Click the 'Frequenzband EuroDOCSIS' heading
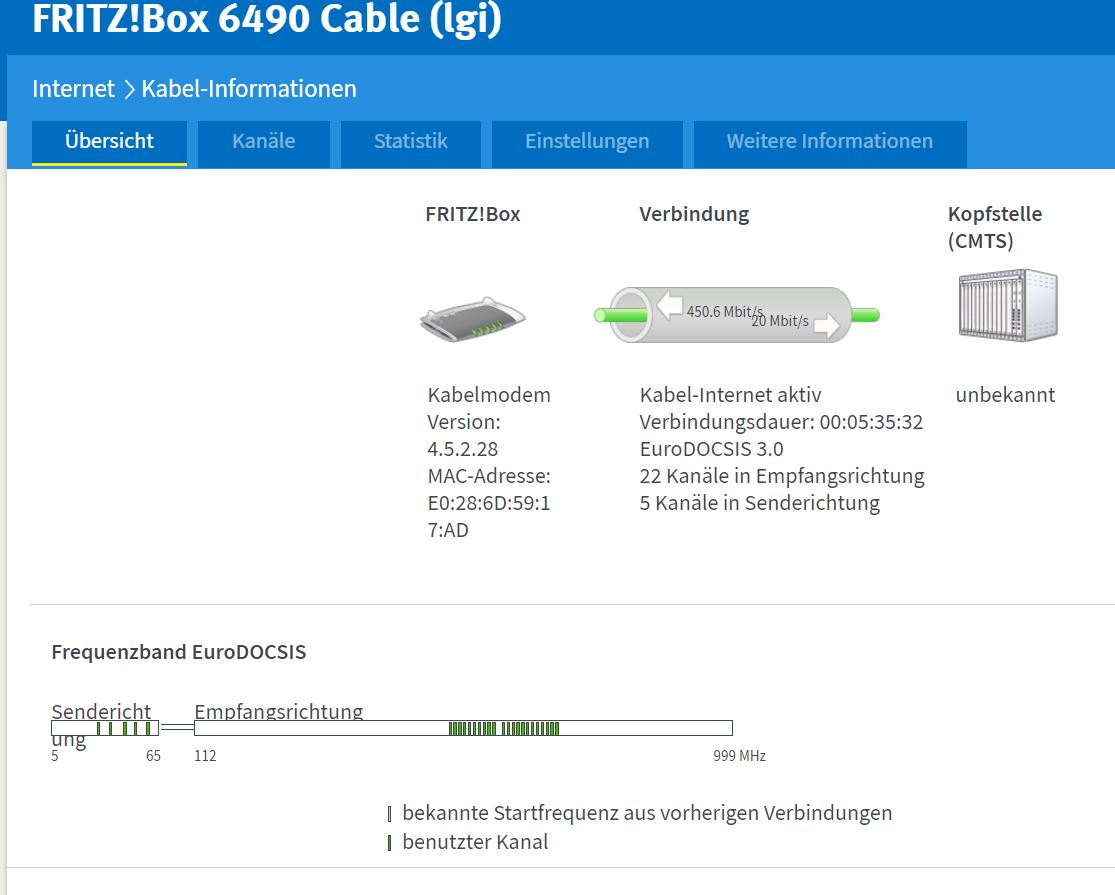Viewport: 1115px width, 895px height. 178,653
